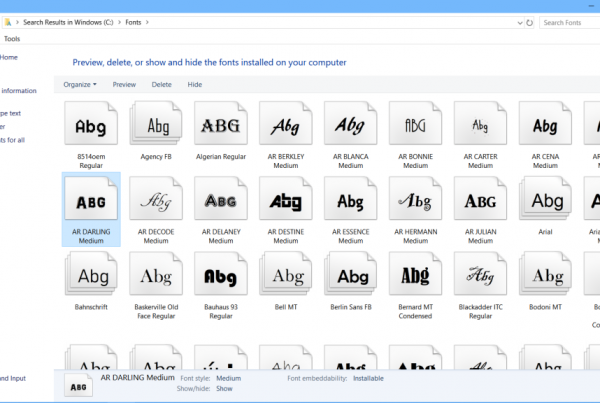
Task: Select the Bahnschrift font icon
Action: click(91, 273)
